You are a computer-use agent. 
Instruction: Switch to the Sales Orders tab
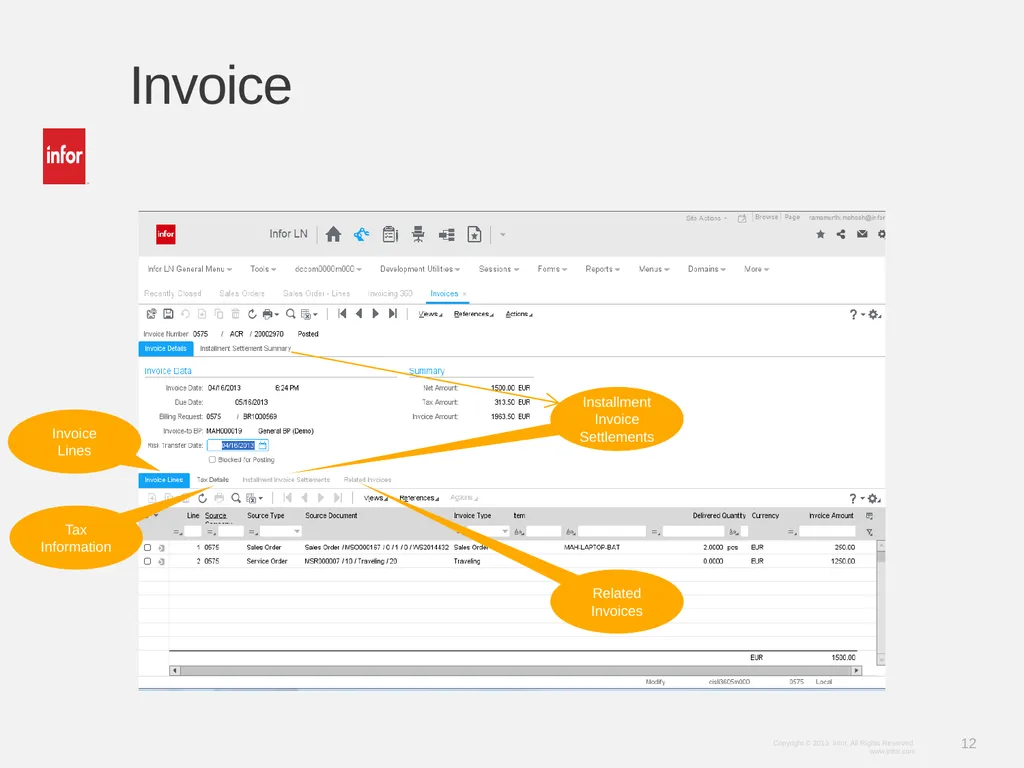click(x=242, y=294)
